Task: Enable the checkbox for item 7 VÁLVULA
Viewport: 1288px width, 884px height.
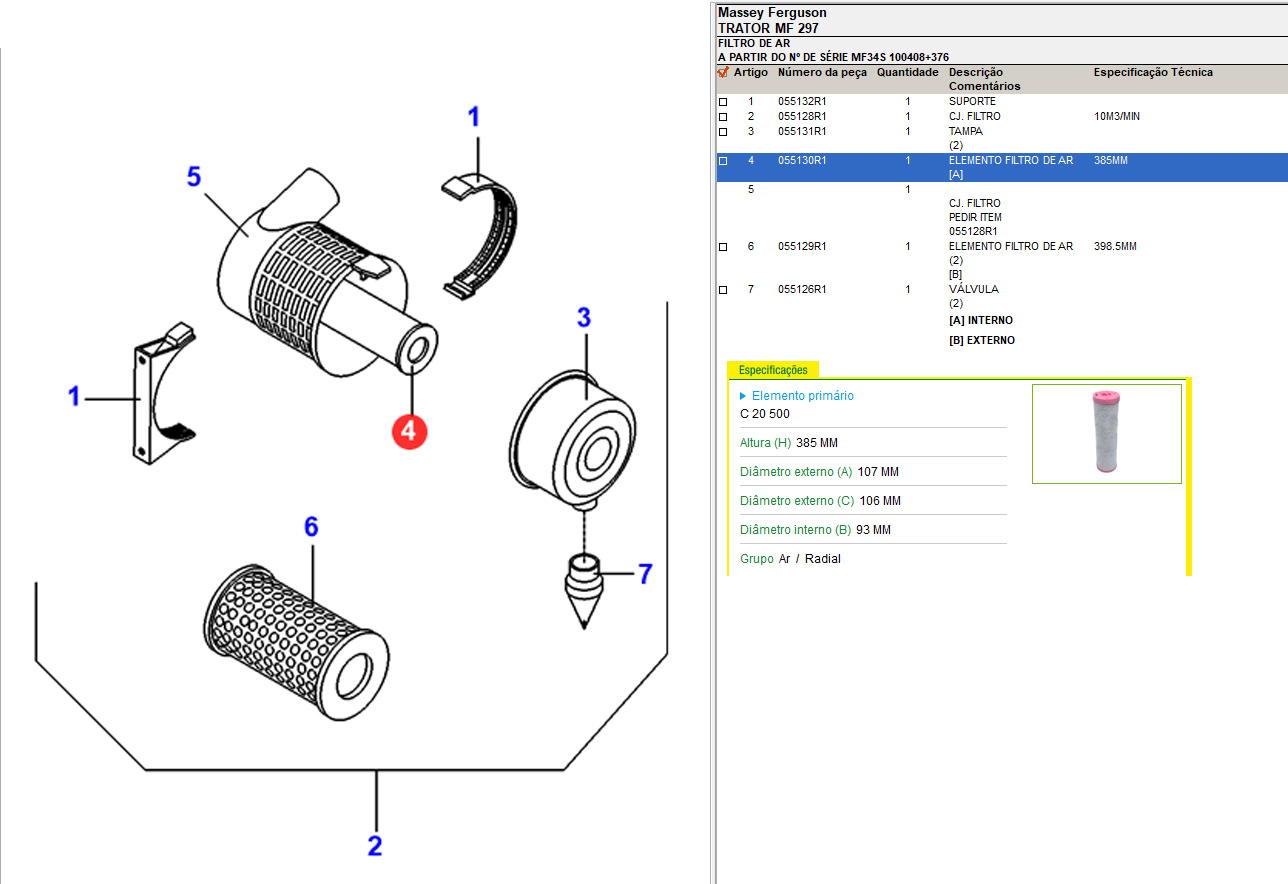Action: pos(723,291)
